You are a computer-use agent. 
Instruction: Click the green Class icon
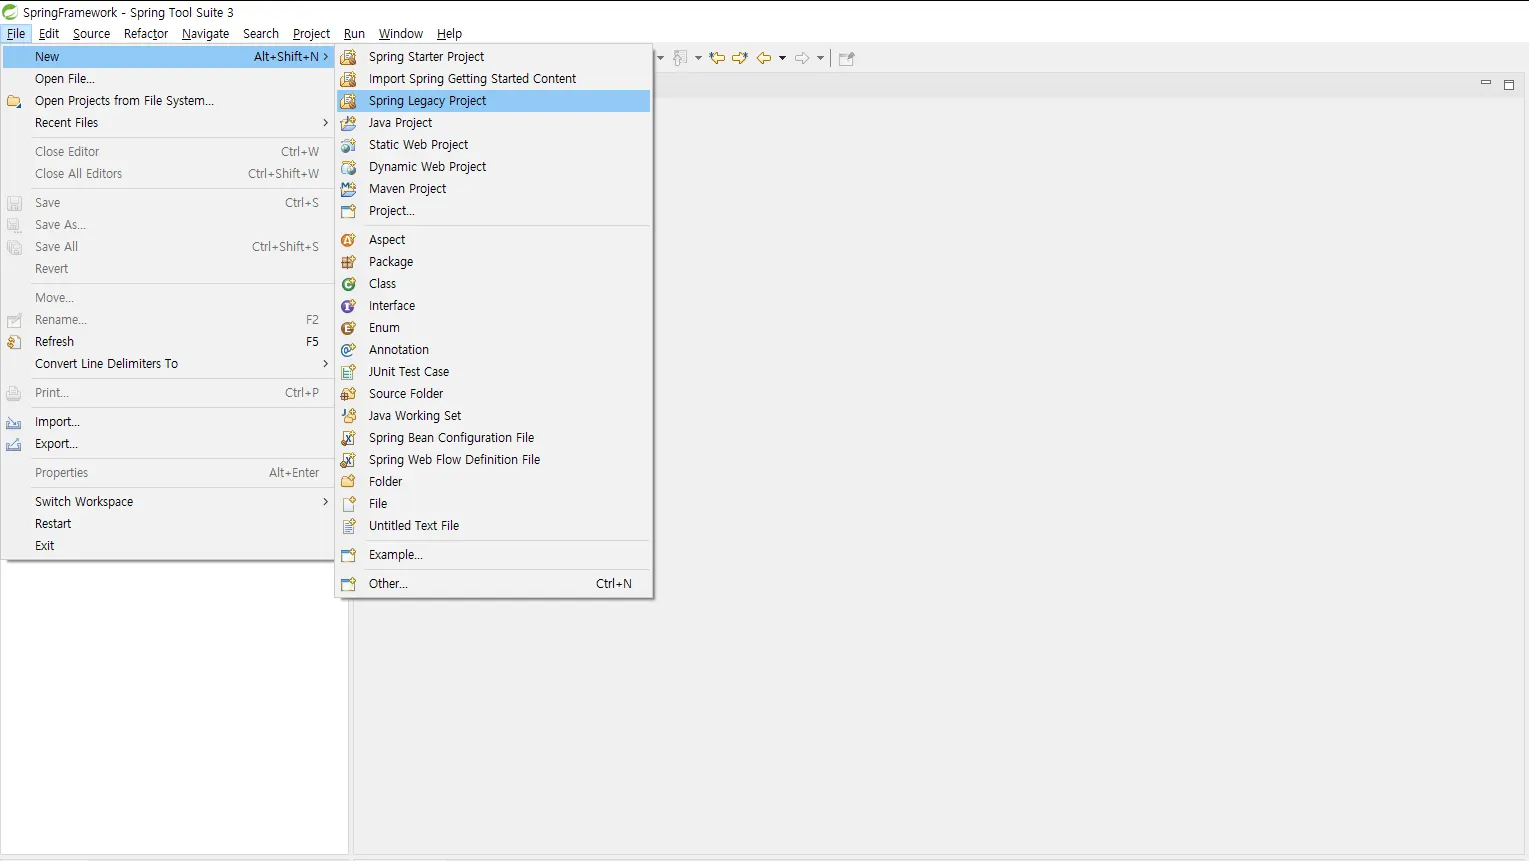point(348,284)
